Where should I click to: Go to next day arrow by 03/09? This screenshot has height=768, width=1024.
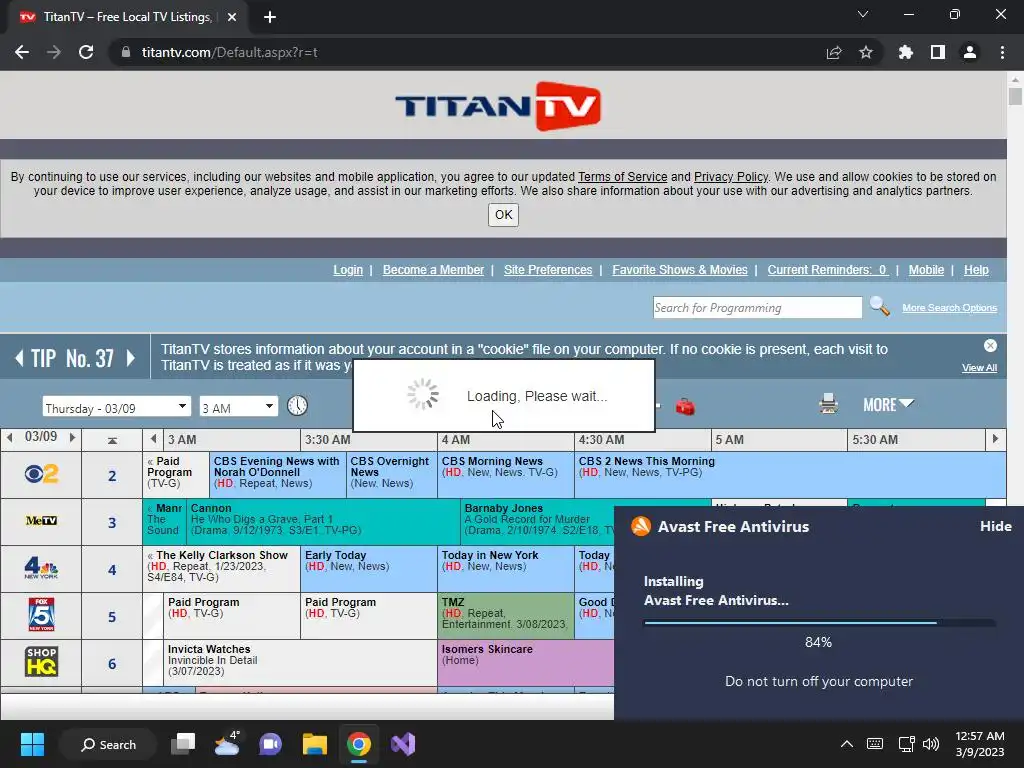coord(72,437)
